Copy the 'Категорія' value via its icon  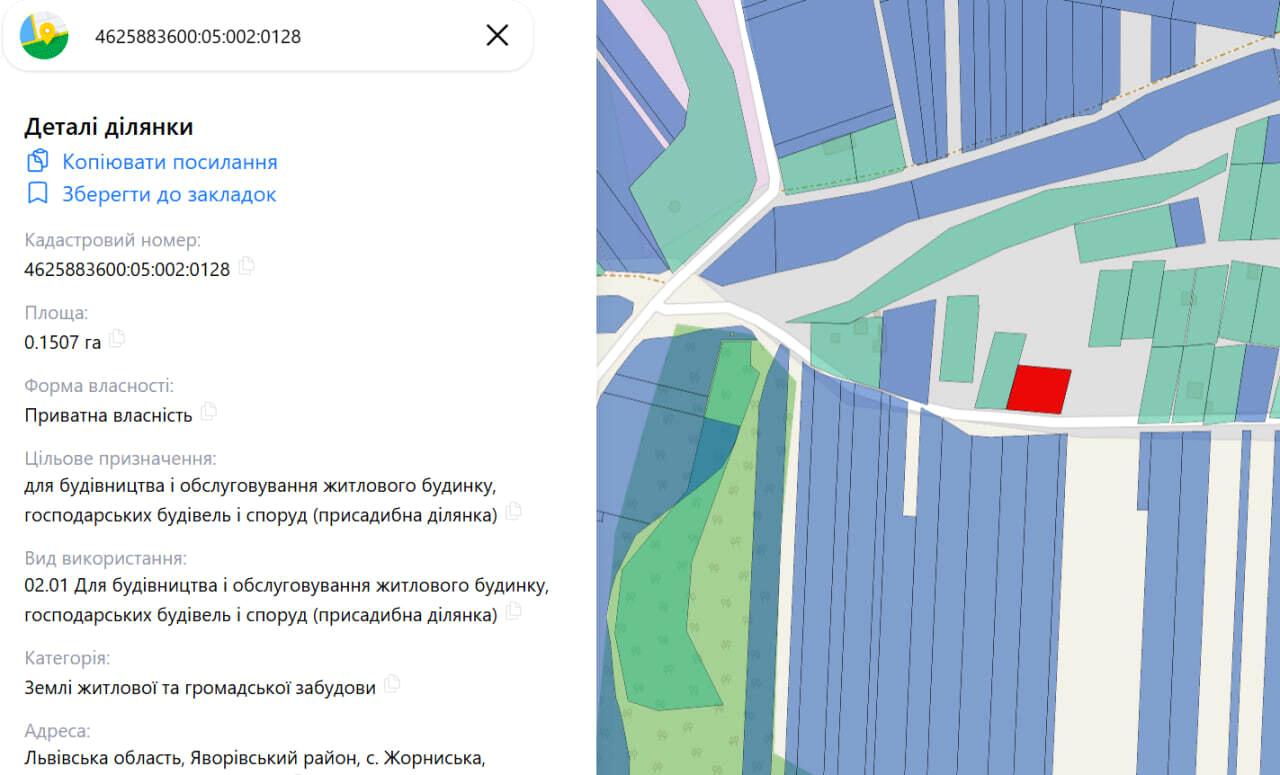(392, 684)
